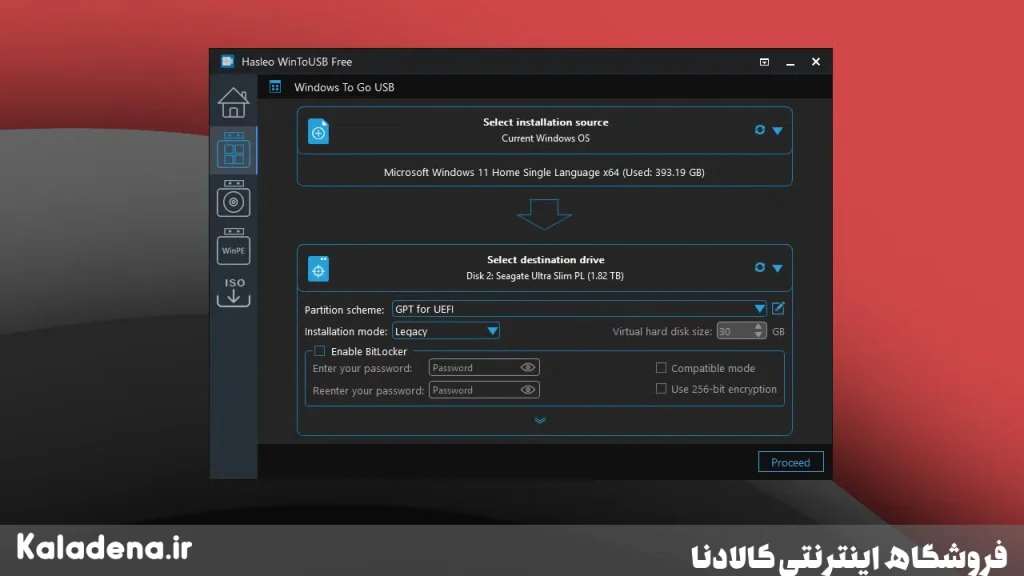Image resolution: width=1024 pixels, height=576 pixels.
Task: Open Windows To Go USB sidebar icon
Action: point(233,150)
